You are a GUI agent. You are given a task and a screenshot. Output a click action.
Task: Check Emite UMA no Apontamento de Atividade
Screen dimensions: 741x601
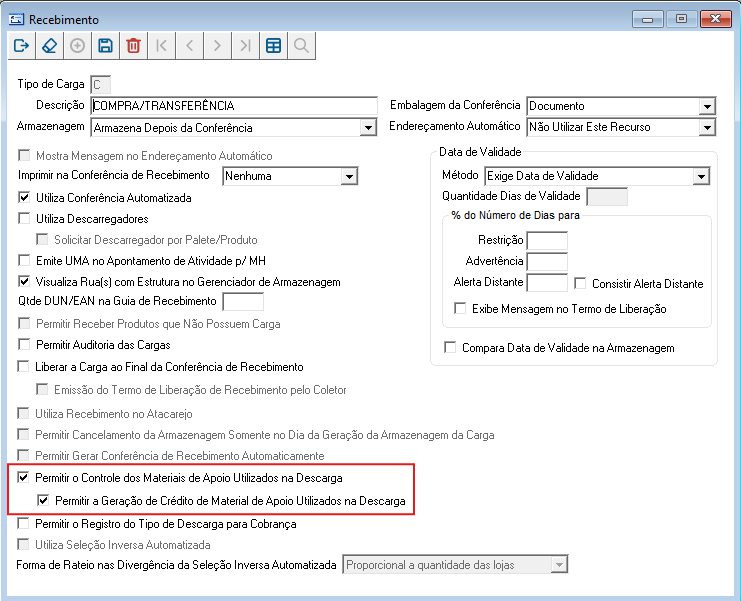(24, 260)
